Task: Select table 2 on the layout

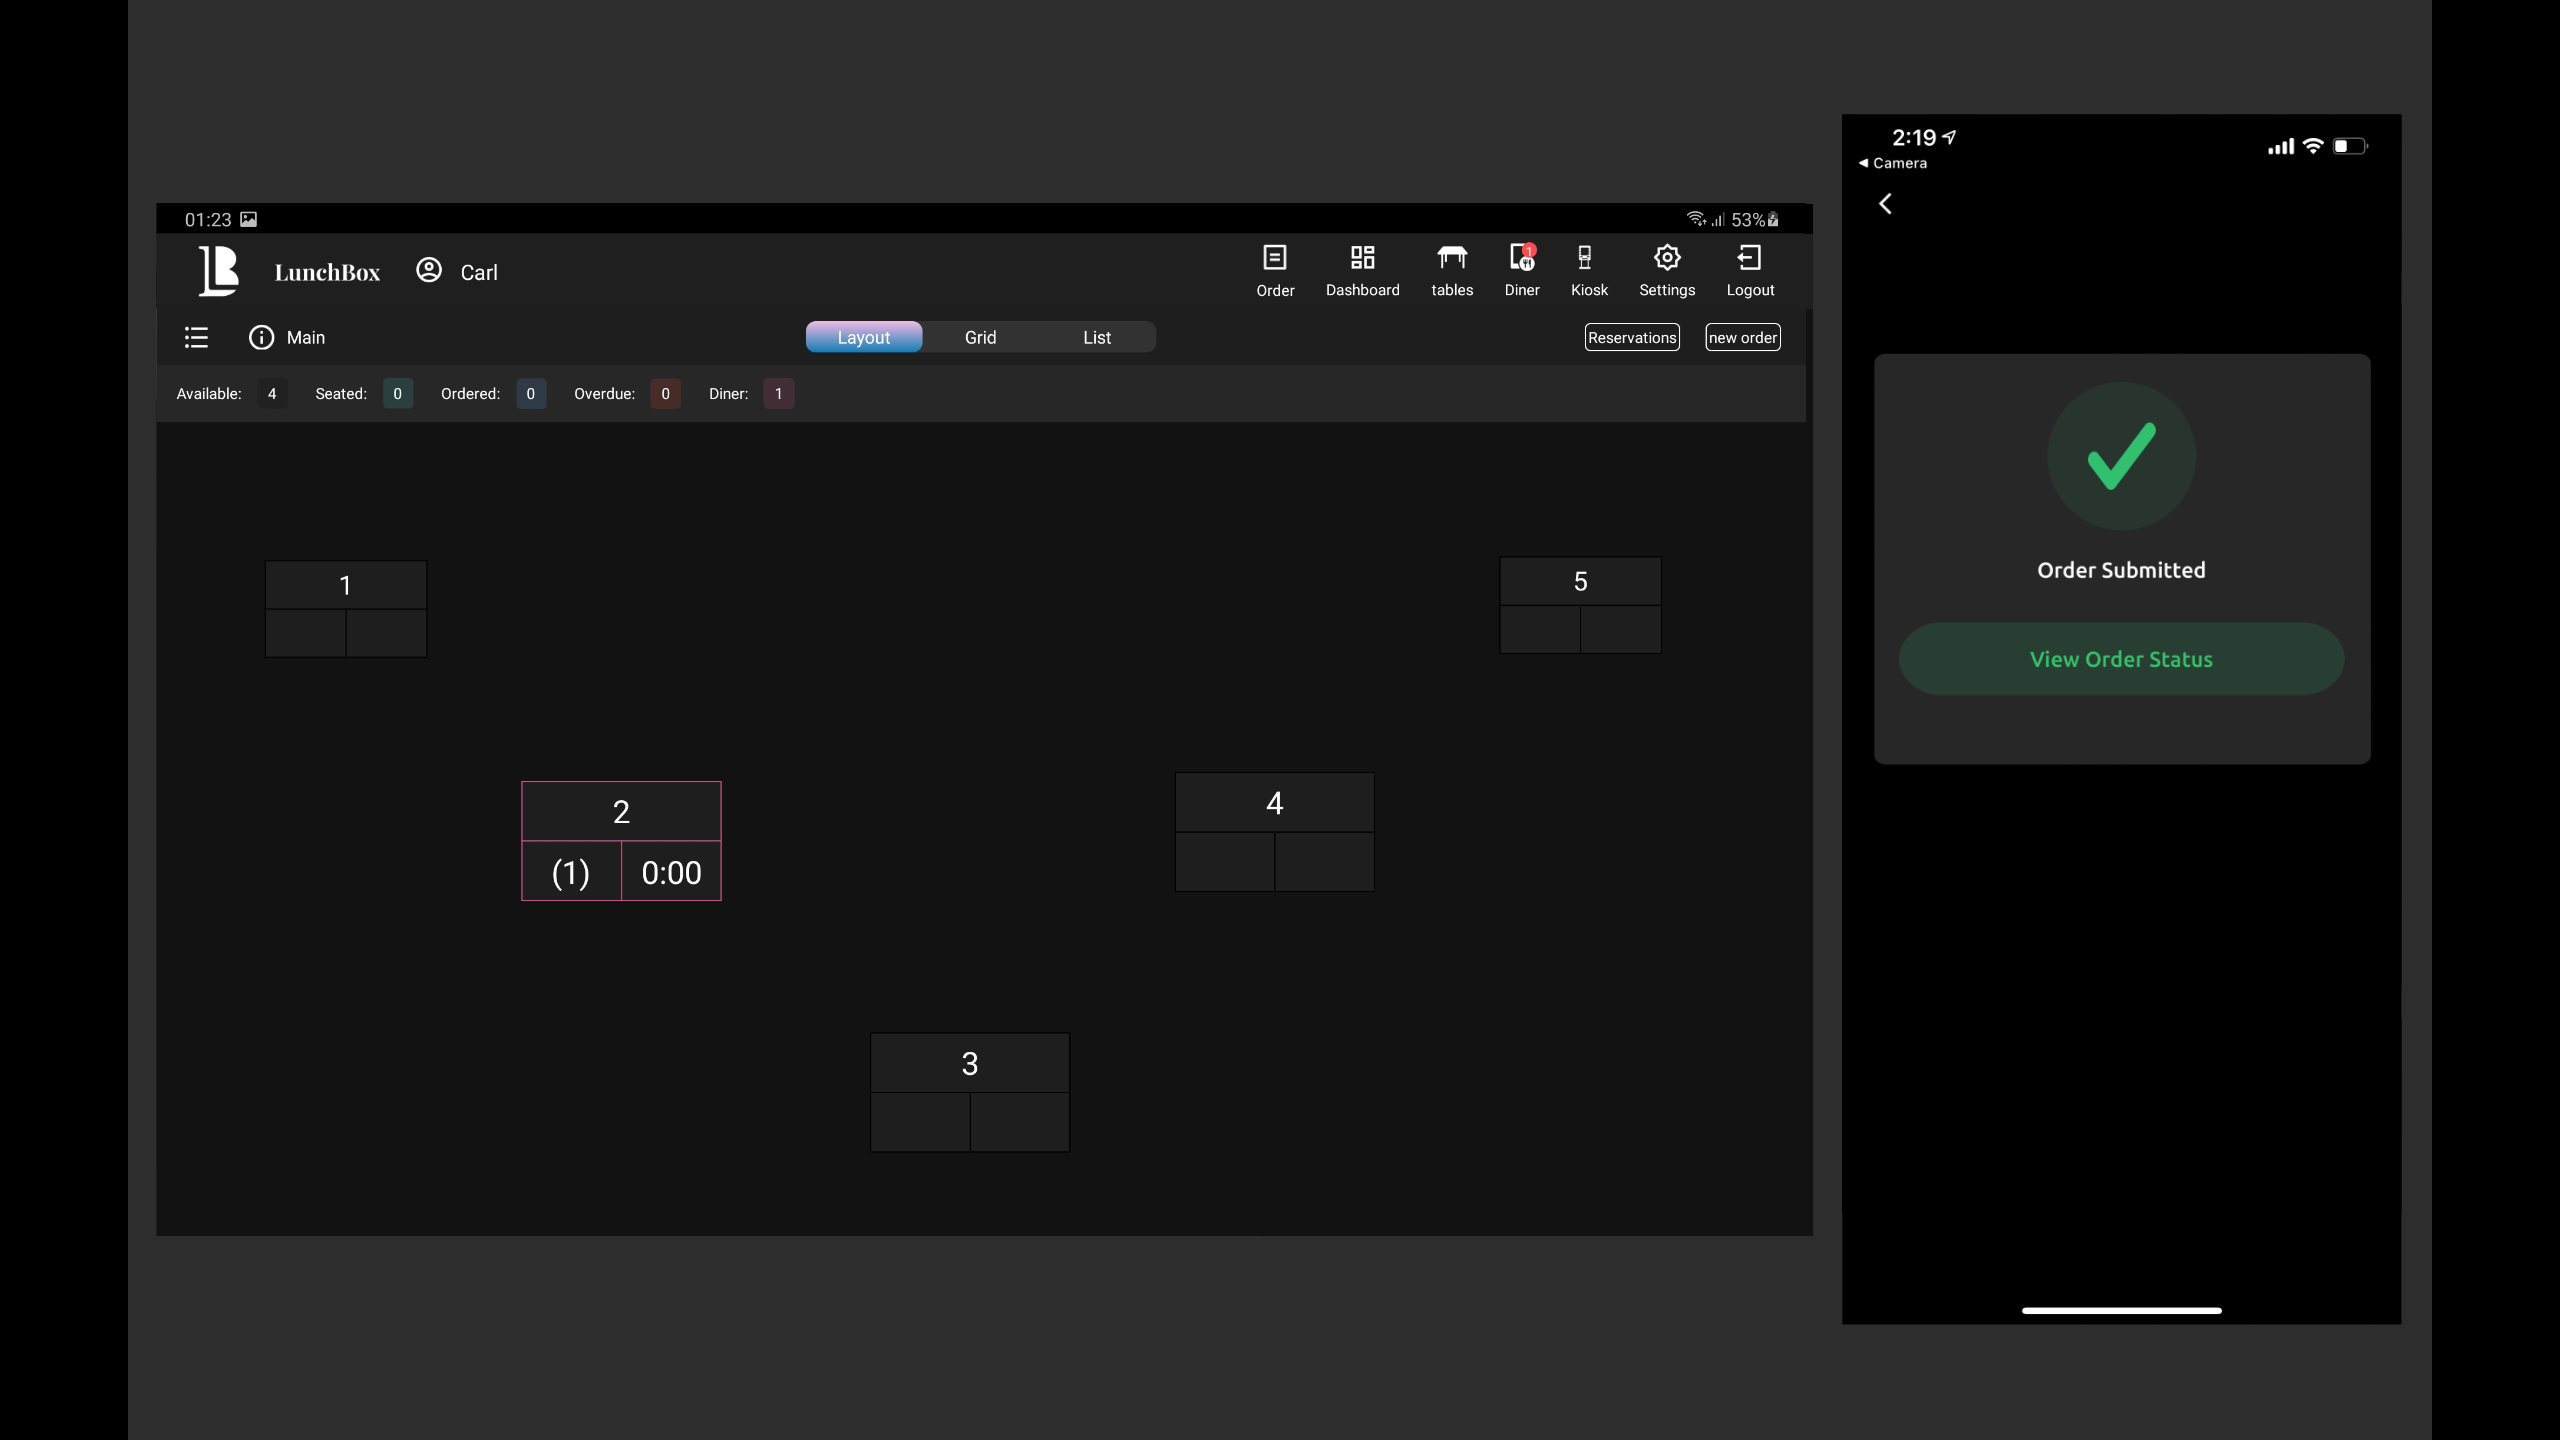Action: (621, 840)
